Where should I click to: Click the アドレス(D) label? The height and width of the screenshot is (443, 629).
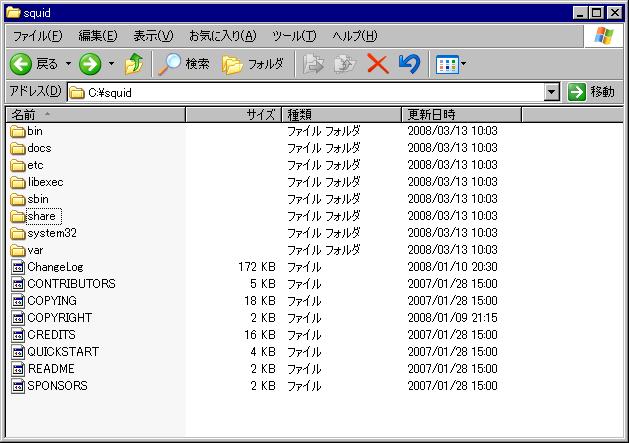pyautogui.click(x=35, y=91)
